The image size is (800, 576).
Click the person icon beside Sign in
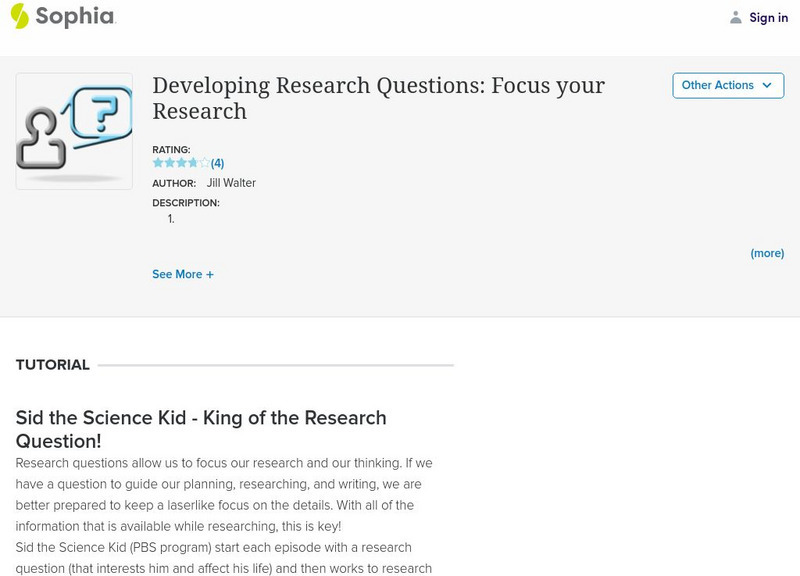736,17
